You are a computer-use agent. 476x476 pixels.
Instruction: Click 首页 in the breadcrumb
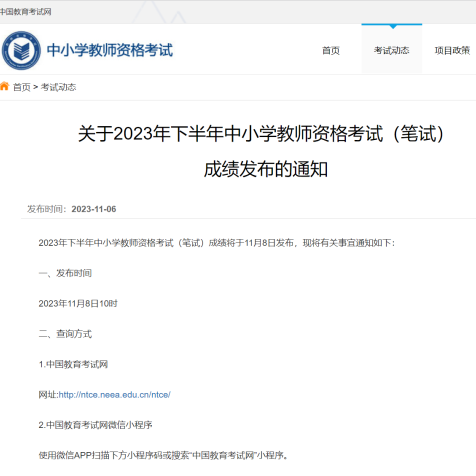point(22,87)
